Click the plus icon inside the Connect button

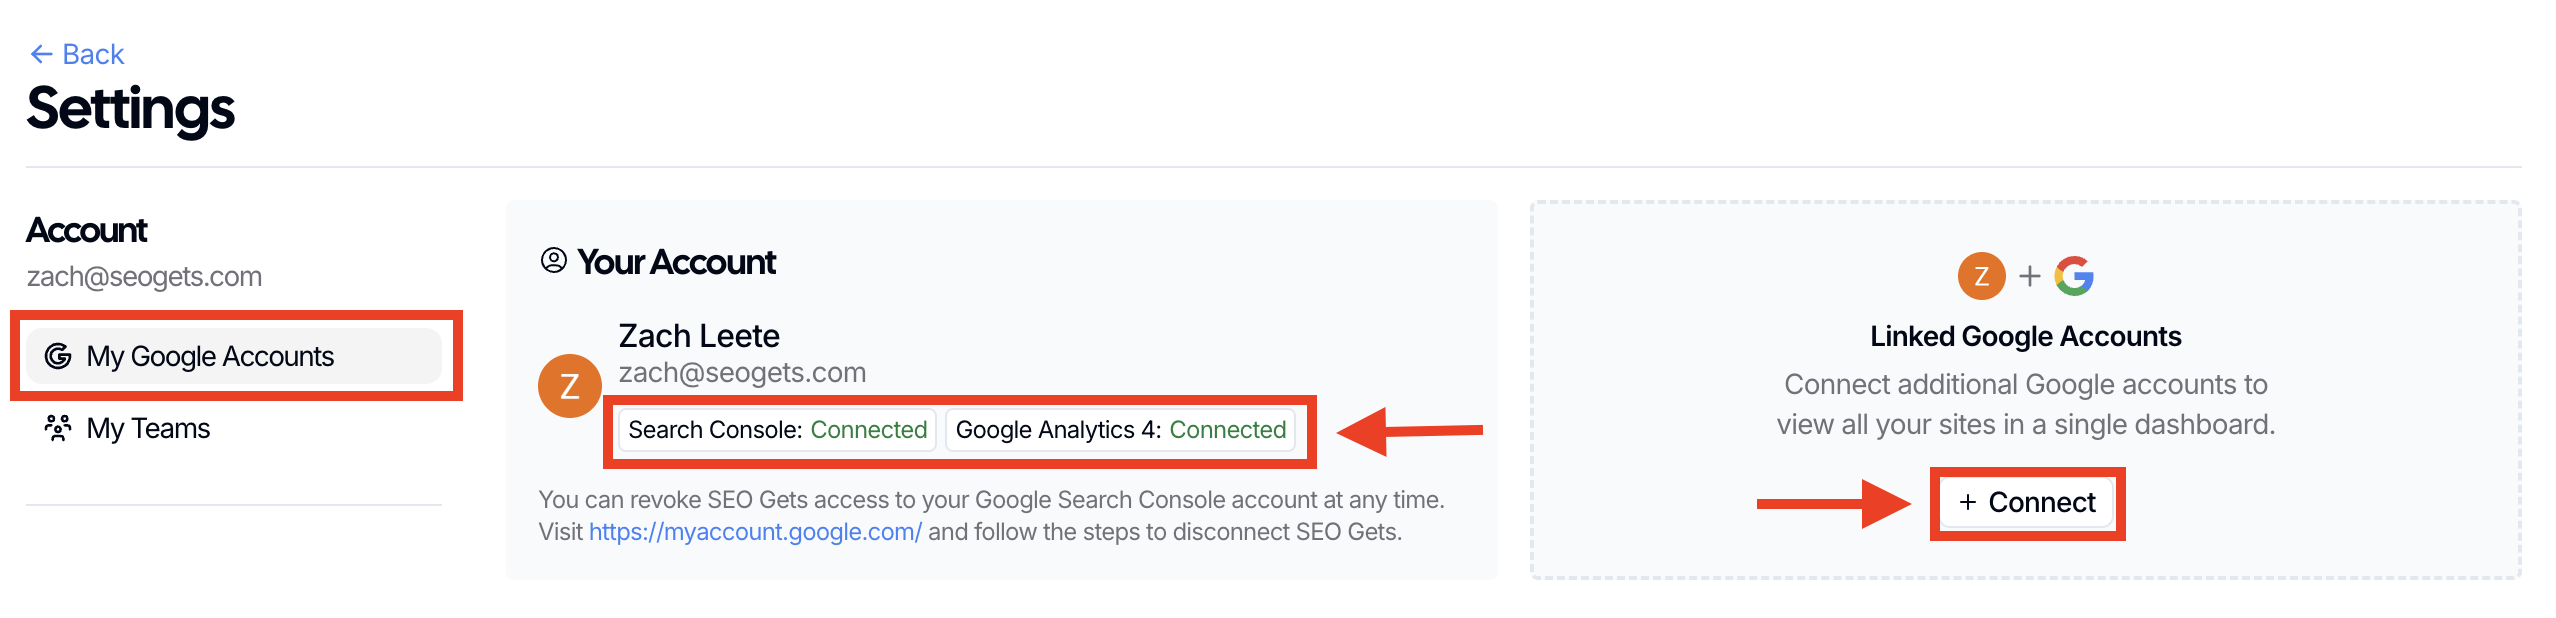coord(1967,502)
